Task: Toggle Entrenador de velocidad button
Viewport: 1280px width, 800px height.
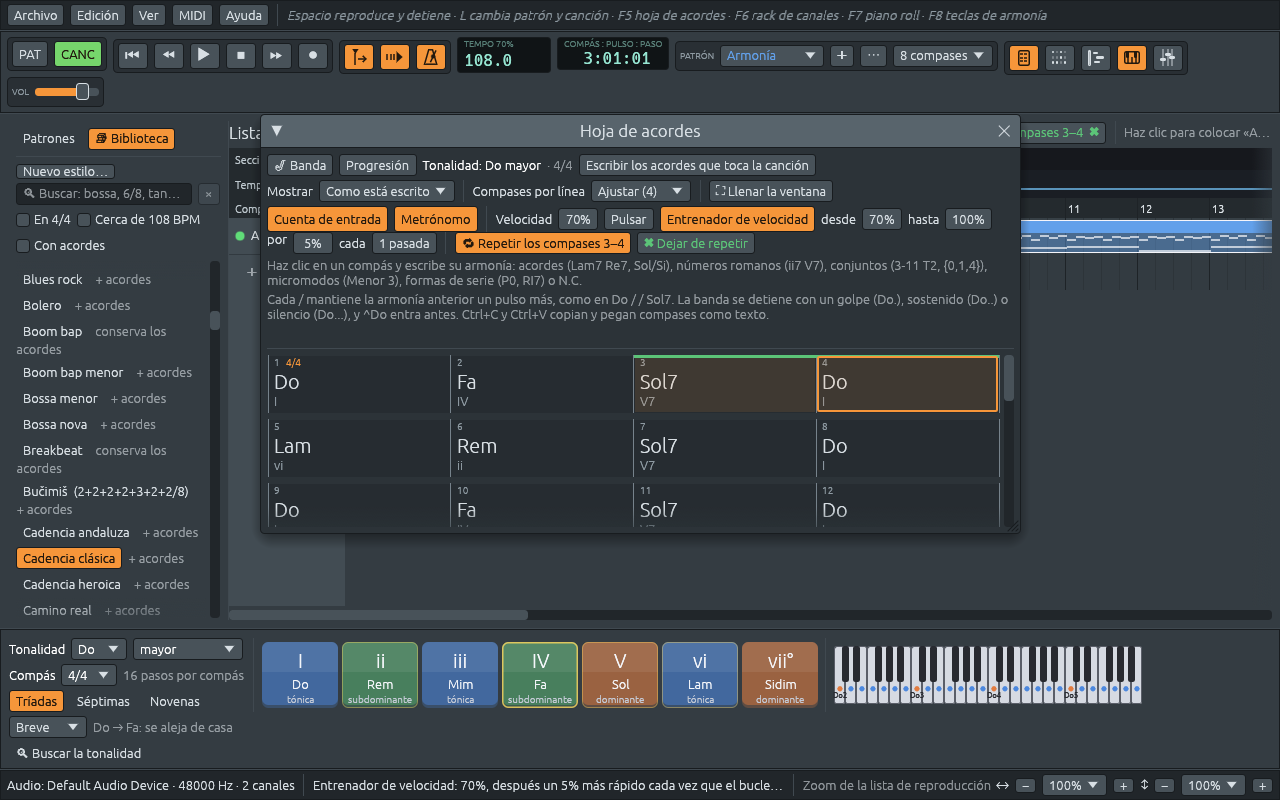Action: pyautogui.click(x=737, y=219)
